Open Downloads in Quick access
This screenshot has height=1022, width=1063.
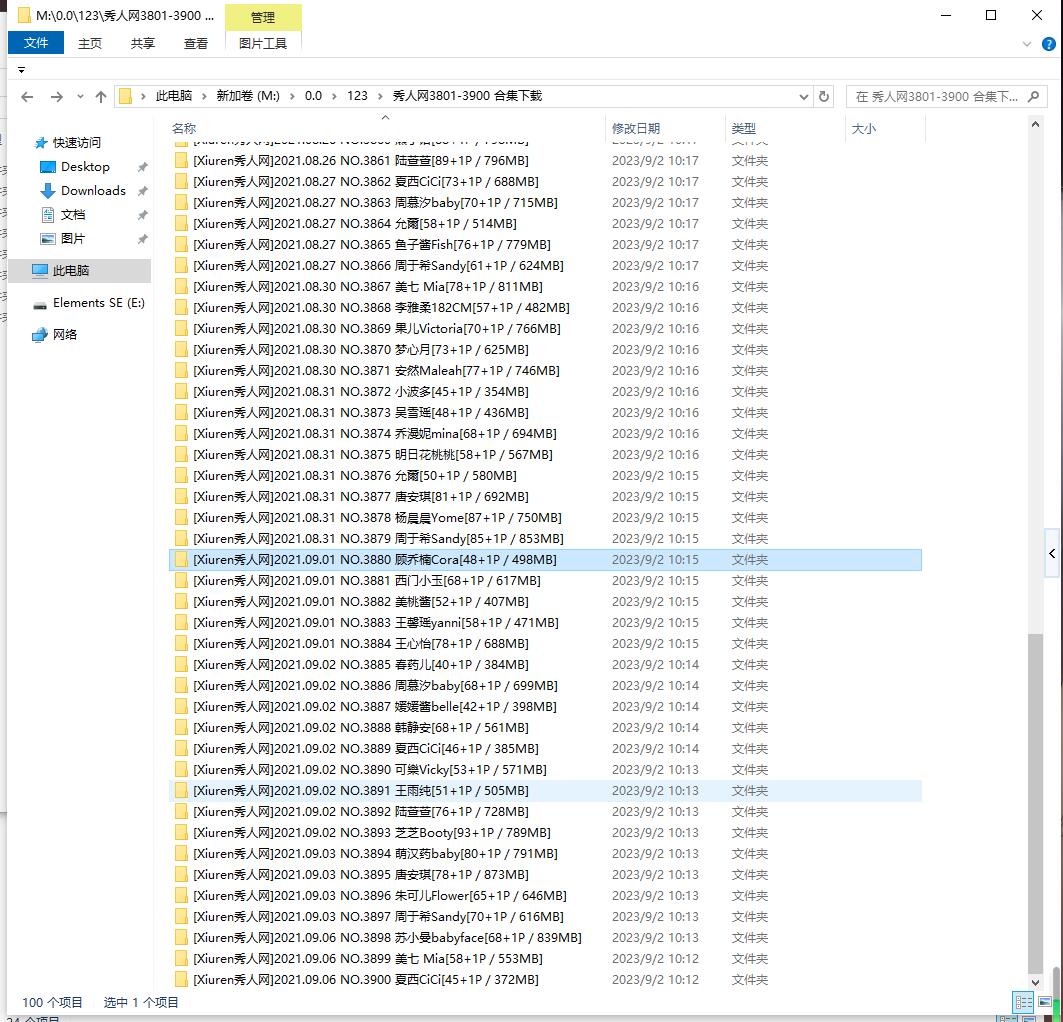point(93,191)
